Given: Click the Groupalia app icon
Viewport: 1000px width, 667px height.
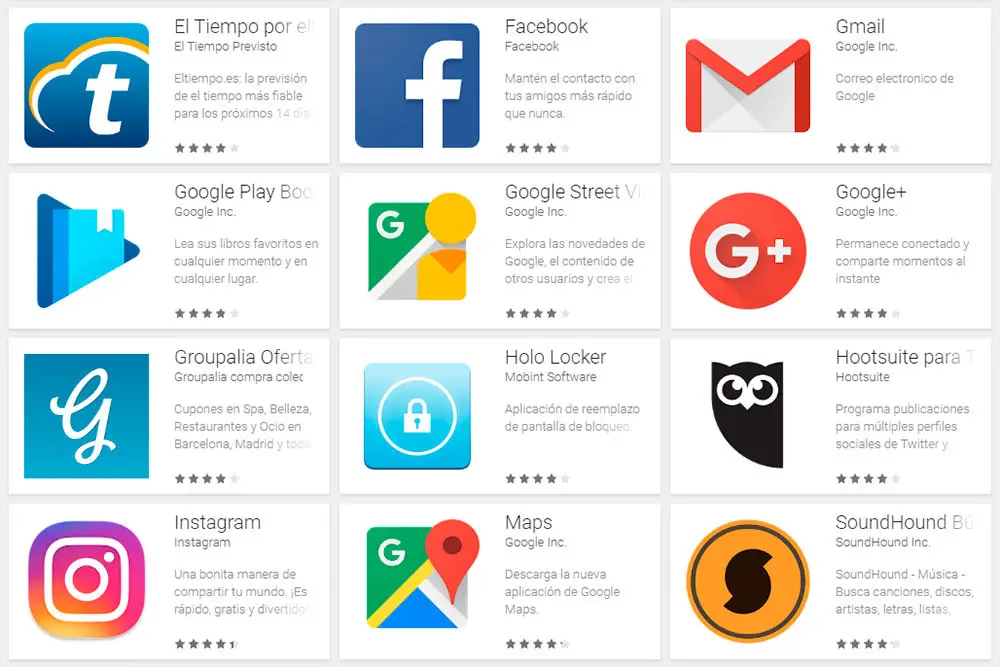Looking at the screenshot, I should 86,416.
